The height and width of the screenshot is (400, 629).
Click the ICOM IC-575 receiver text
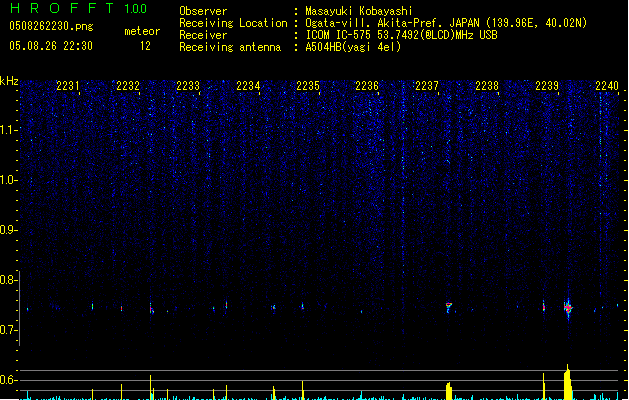[x=401, y=35]
